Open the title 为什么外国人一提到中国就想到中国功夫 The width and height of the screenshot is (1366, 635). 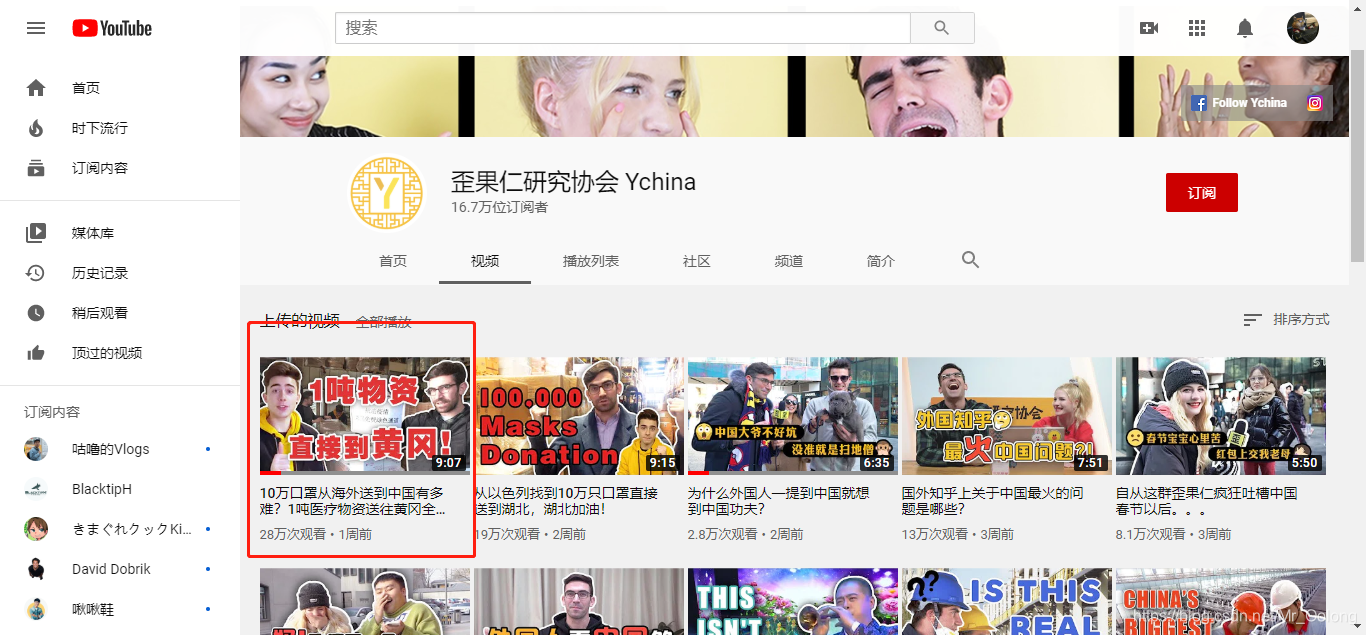779,501
